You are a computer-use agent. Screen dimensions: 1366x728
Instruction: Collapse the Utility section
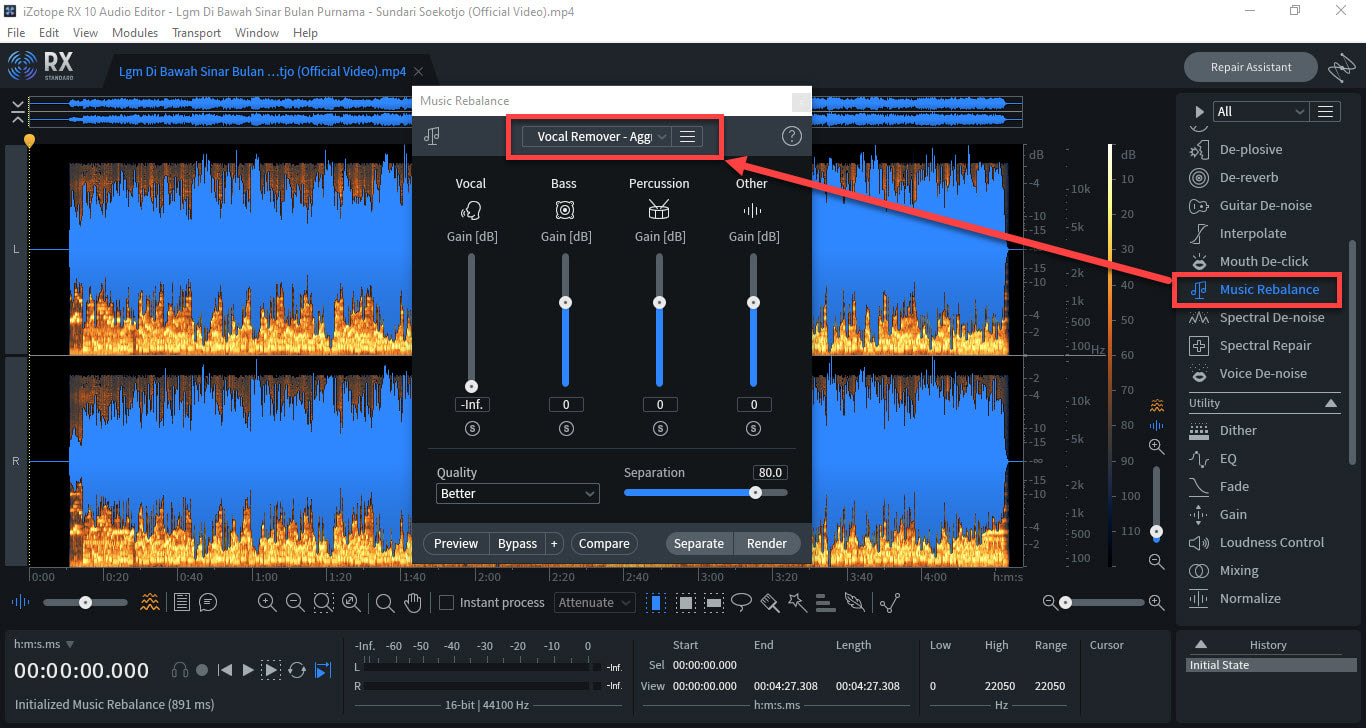1331,403
